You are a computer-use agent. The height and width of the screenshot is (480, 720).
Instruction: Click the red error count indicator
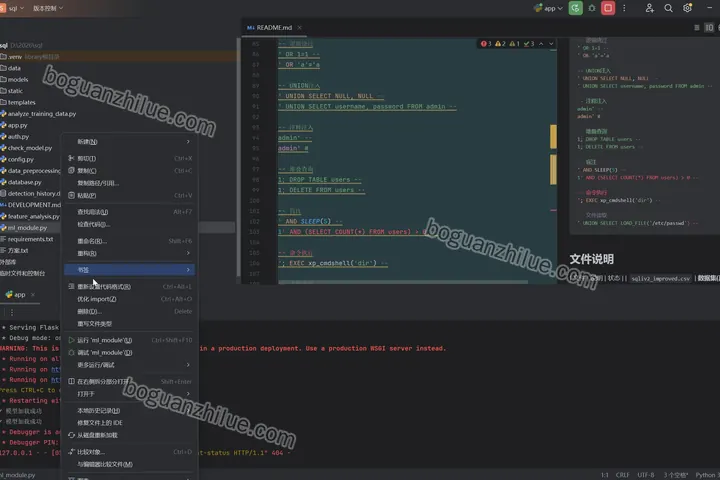pos(486,44)
